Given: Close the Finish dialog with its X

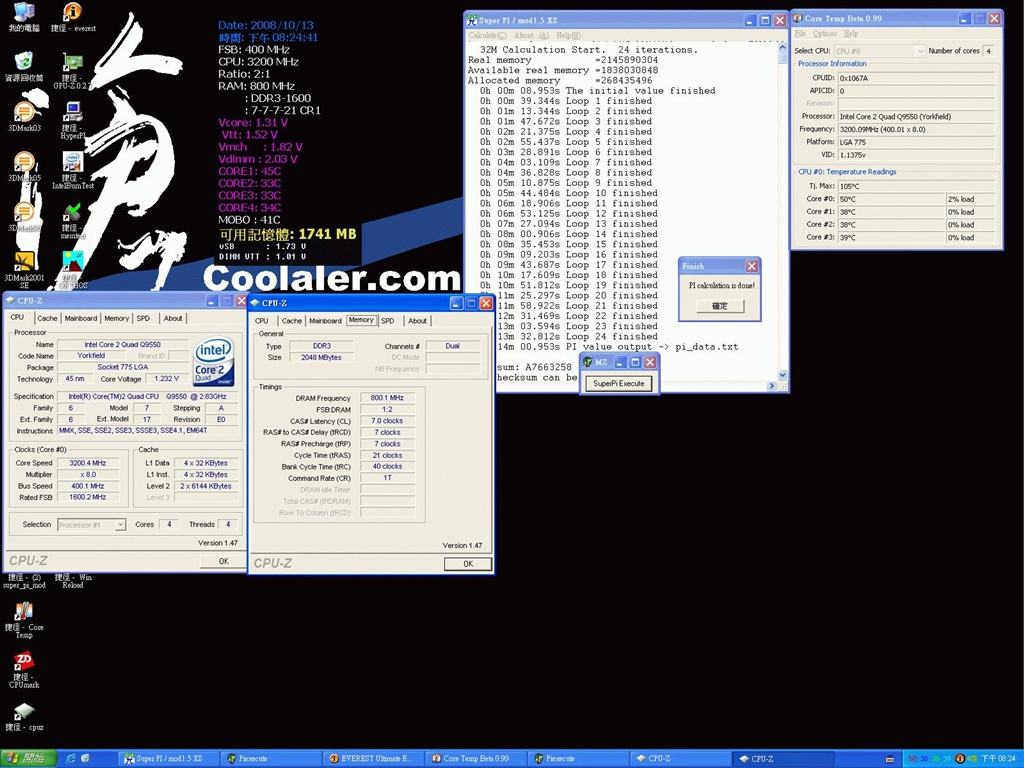Looking at the screenshot, I should pos(752,266).
